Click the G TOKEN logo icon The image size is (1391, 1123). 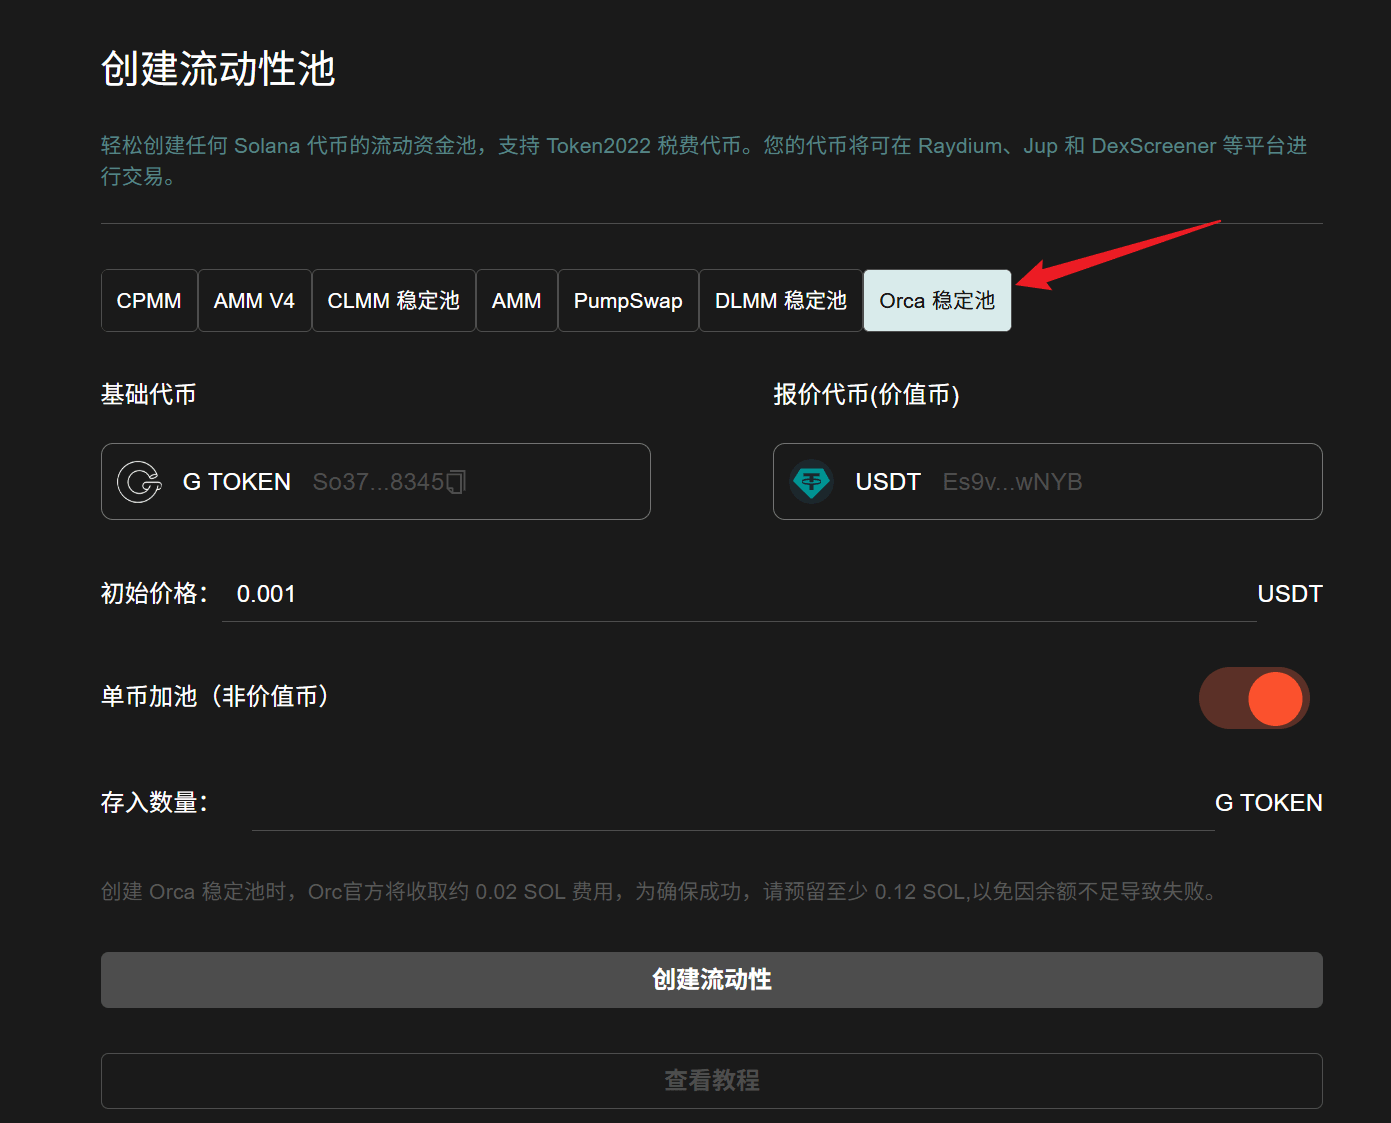click(x=139, y=482)
